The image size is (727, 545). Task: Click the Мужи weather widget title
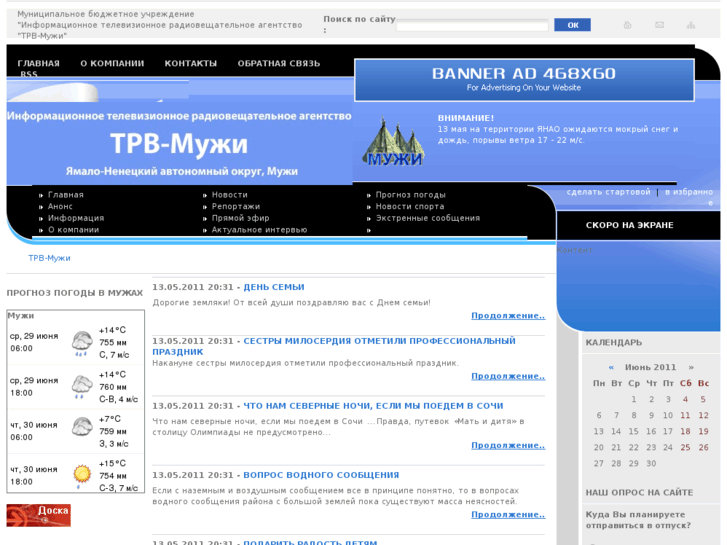[x=21, y=316]
